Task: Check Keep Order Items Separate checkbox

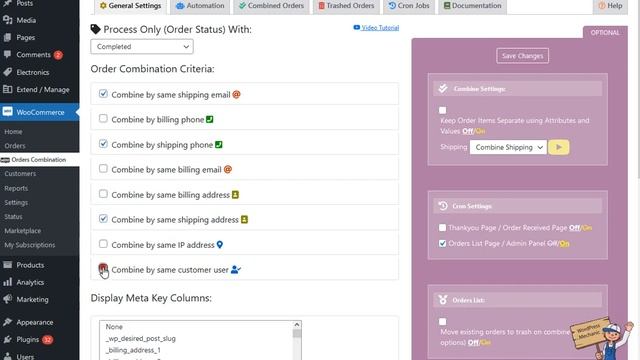Action: 442,110
